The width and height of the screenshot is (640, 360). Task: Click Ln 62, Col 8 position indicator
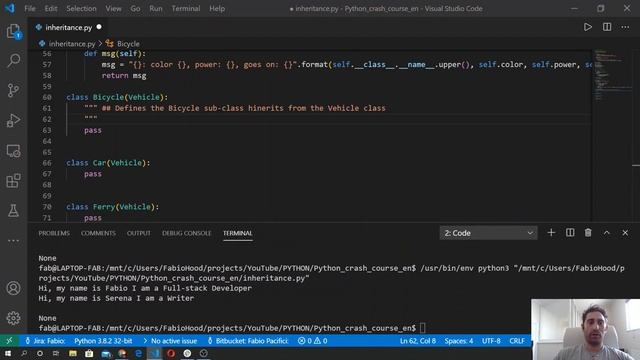click(x=418, y=340)
